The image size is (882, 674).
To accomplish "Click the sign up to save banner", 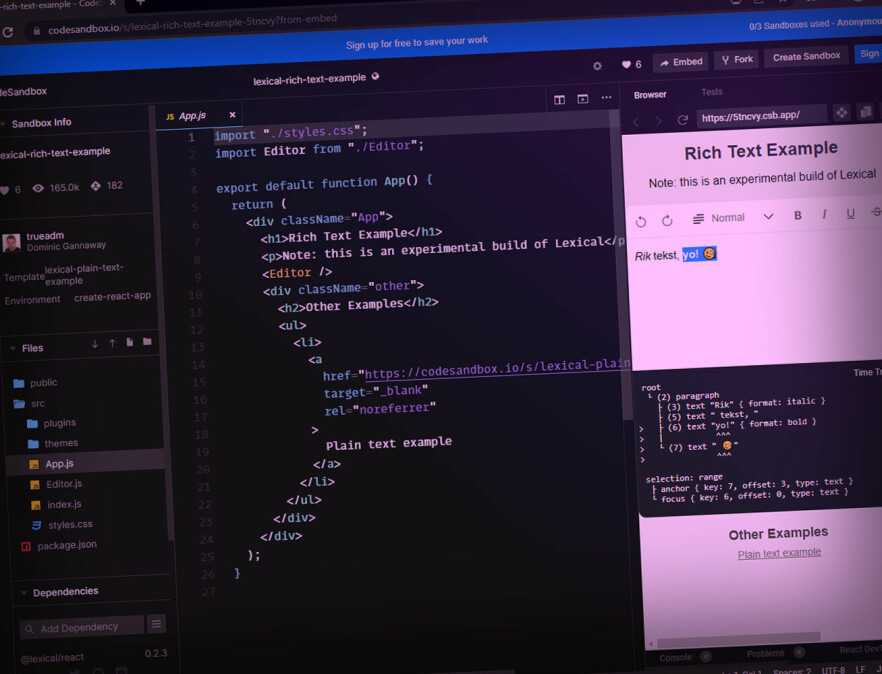I will click(417, 42).
